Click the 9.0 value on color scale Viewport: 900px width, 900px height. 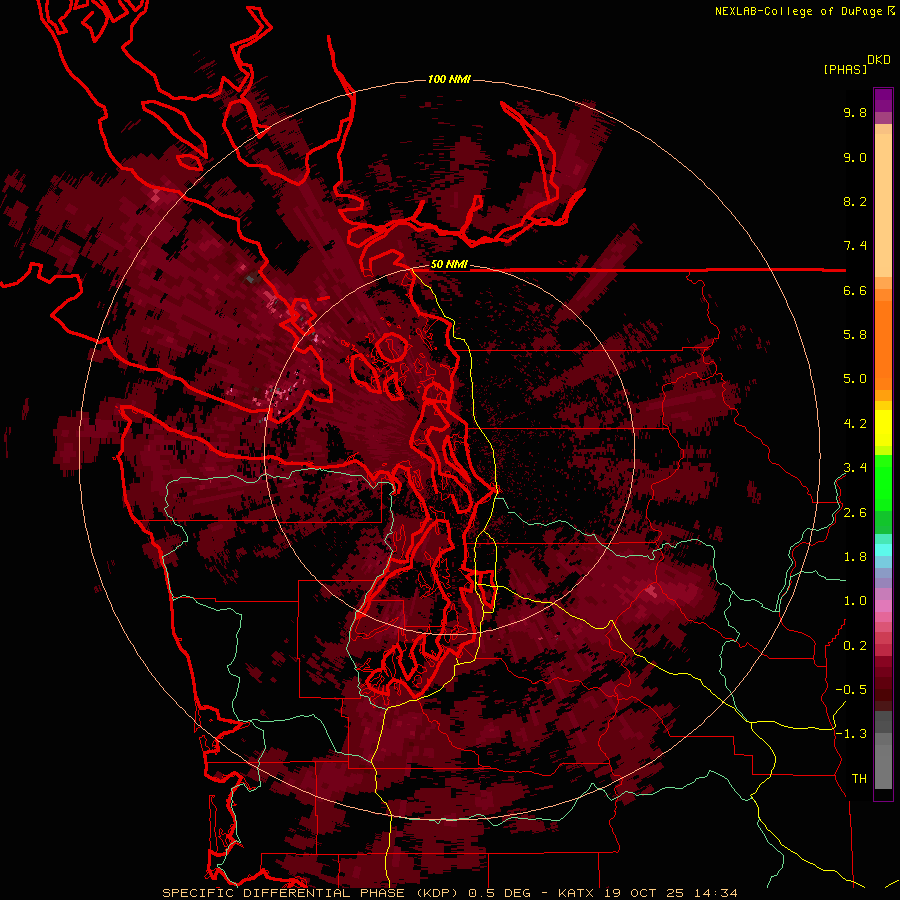click(855, 157)
